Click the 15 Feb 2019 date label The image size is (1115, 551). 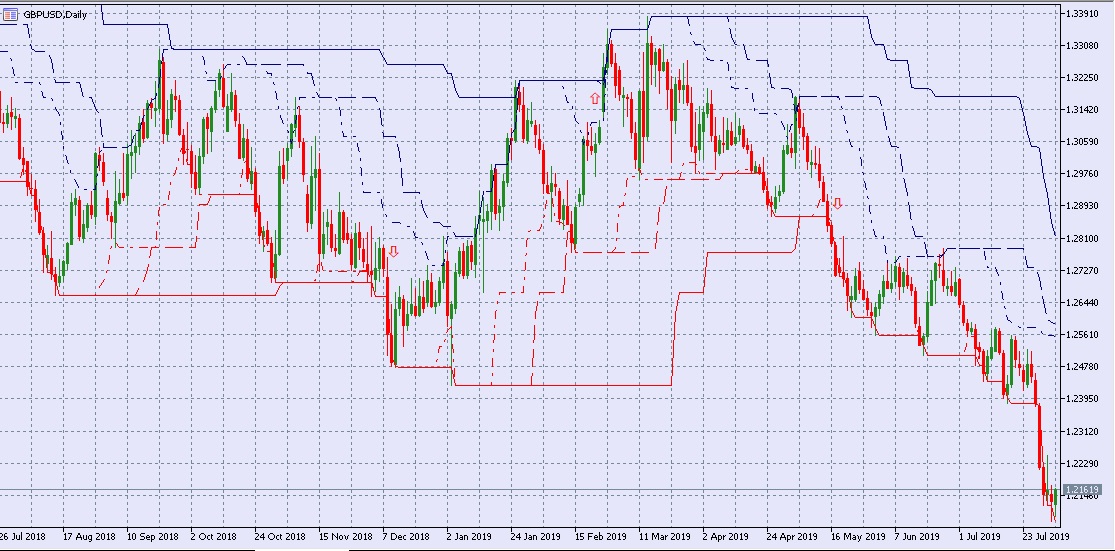[x=600, y=536]
